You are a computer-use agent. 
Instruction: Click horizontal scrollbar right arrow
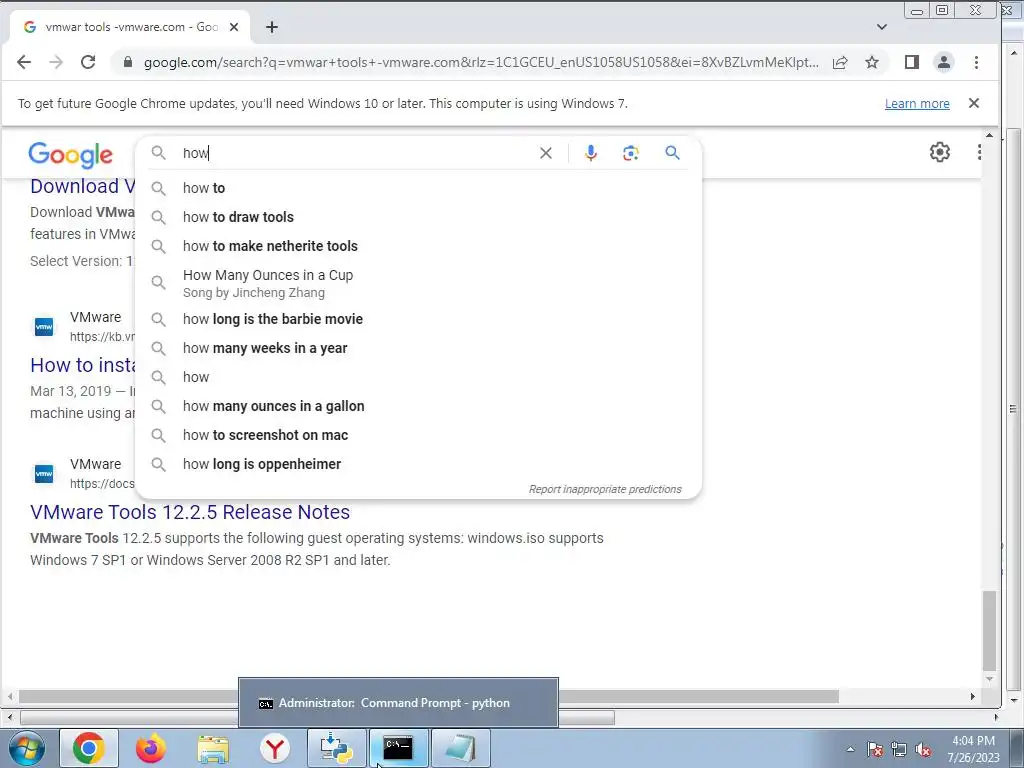tap(972, 697)
